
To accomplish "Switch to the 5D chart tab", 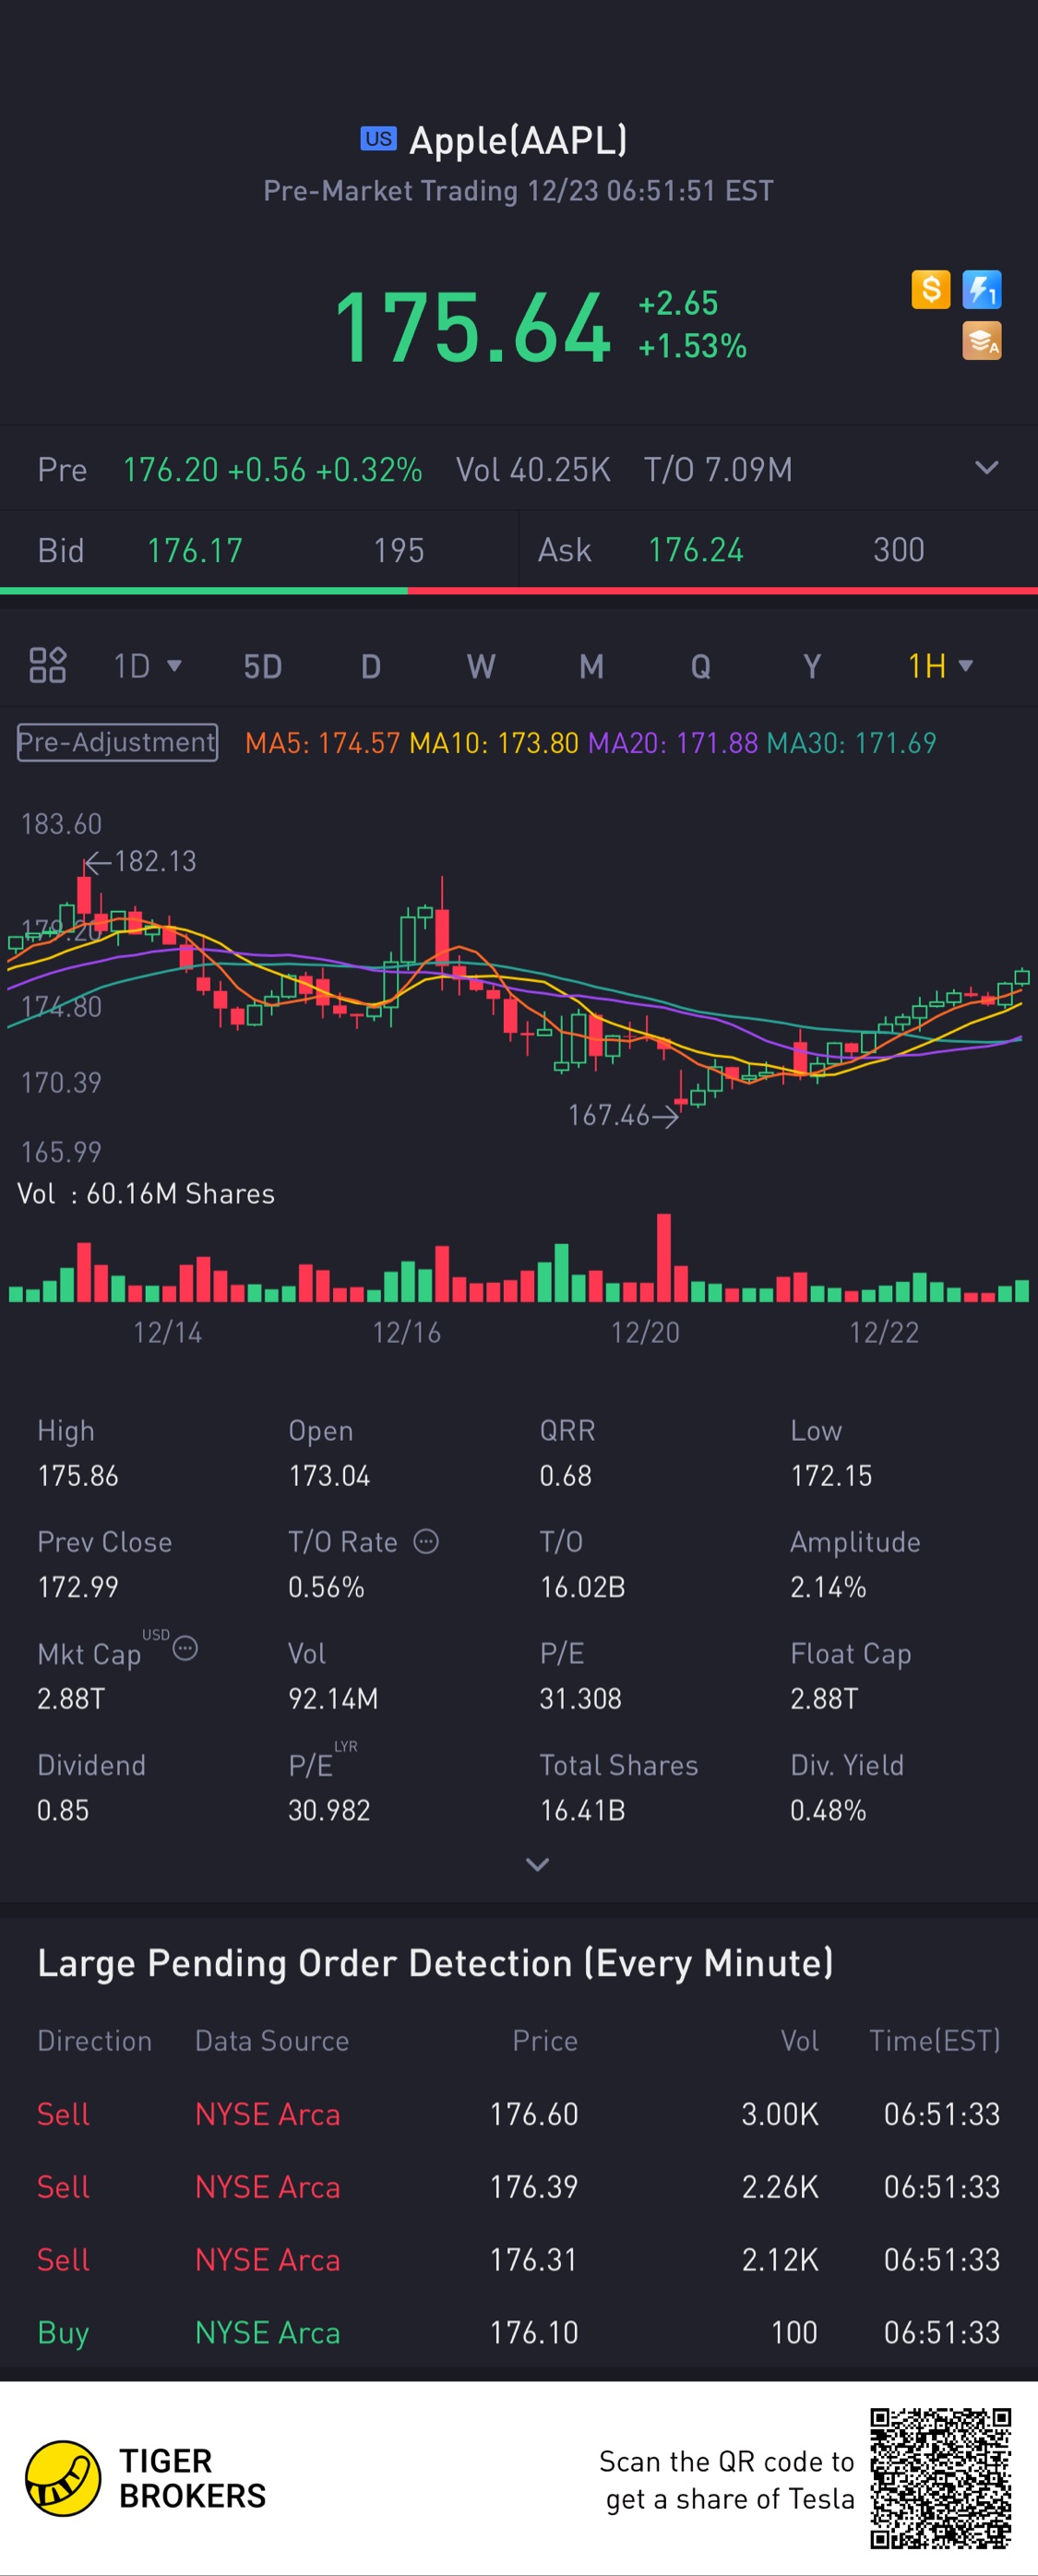I will (263, 666).
